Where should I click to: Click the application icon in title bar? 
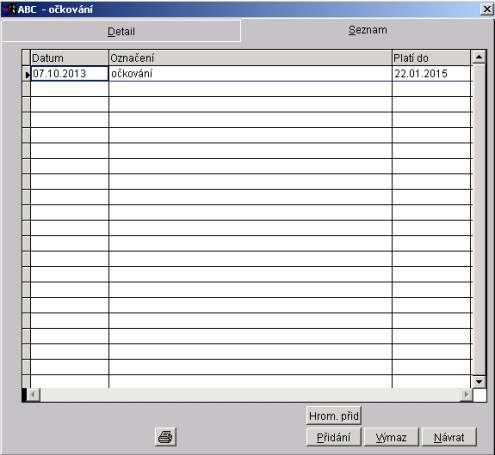coord(9,9)
